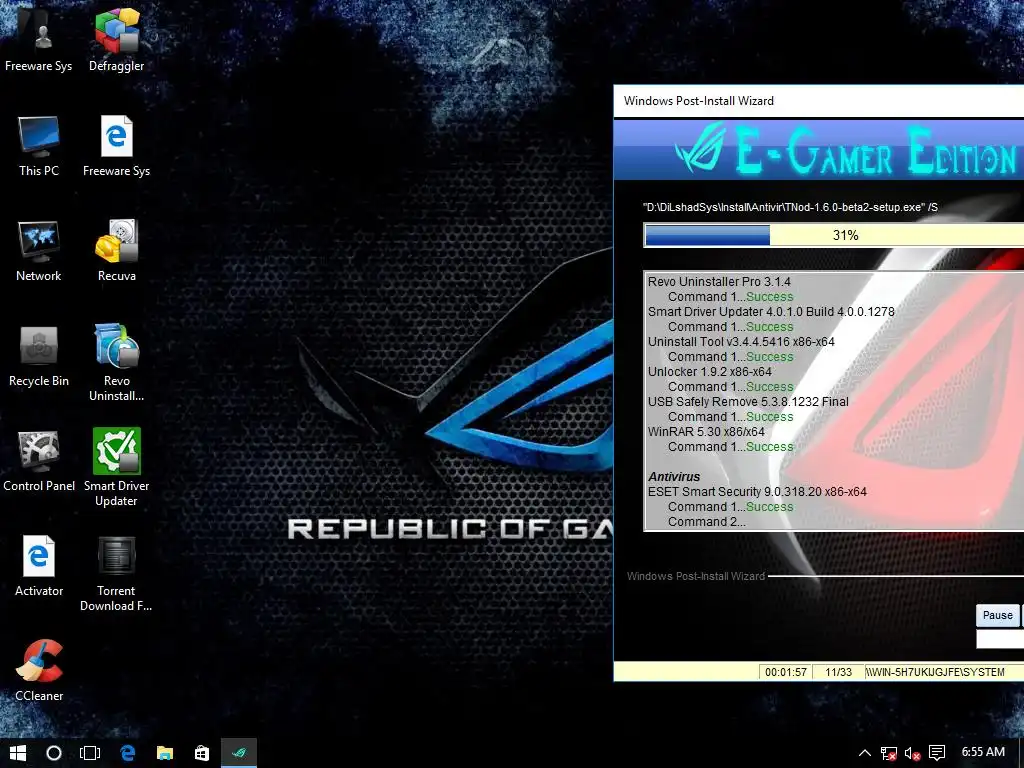1024x768 pixels.
Task: Click the Windows Post-Install Wizard title bar
Action: tap(819, 101)
